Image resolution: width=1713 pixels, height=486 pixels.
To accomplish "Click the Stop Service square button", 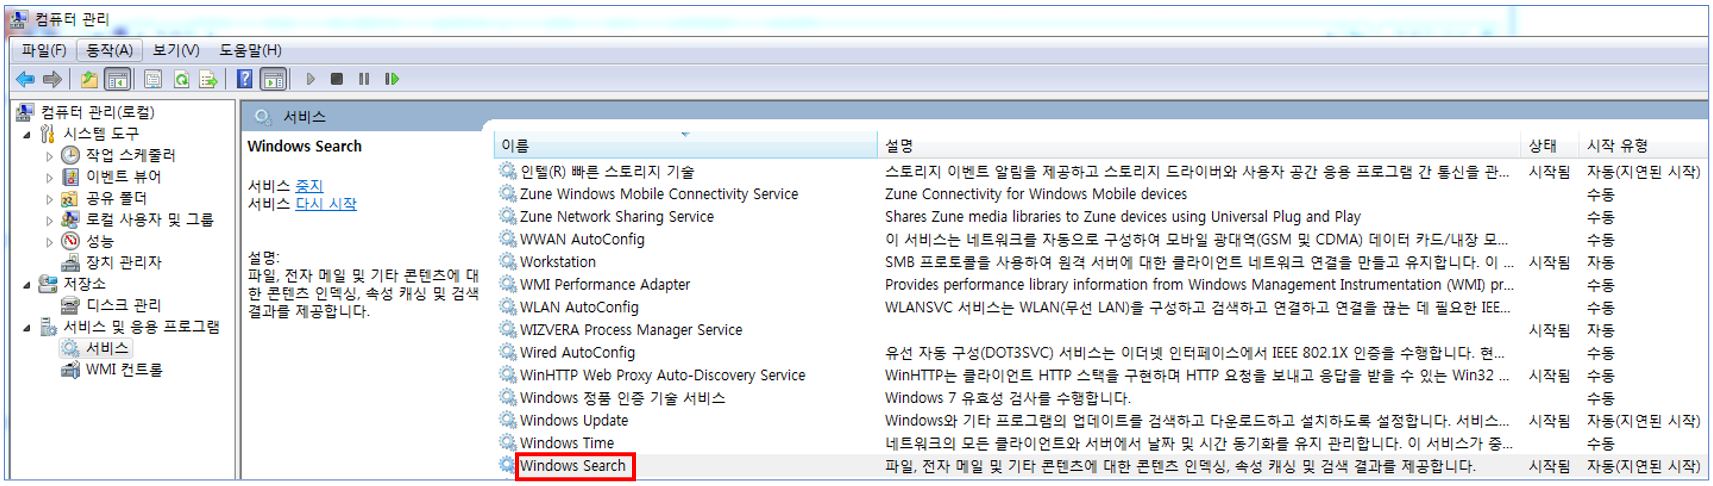I will [x=337, y=79].
